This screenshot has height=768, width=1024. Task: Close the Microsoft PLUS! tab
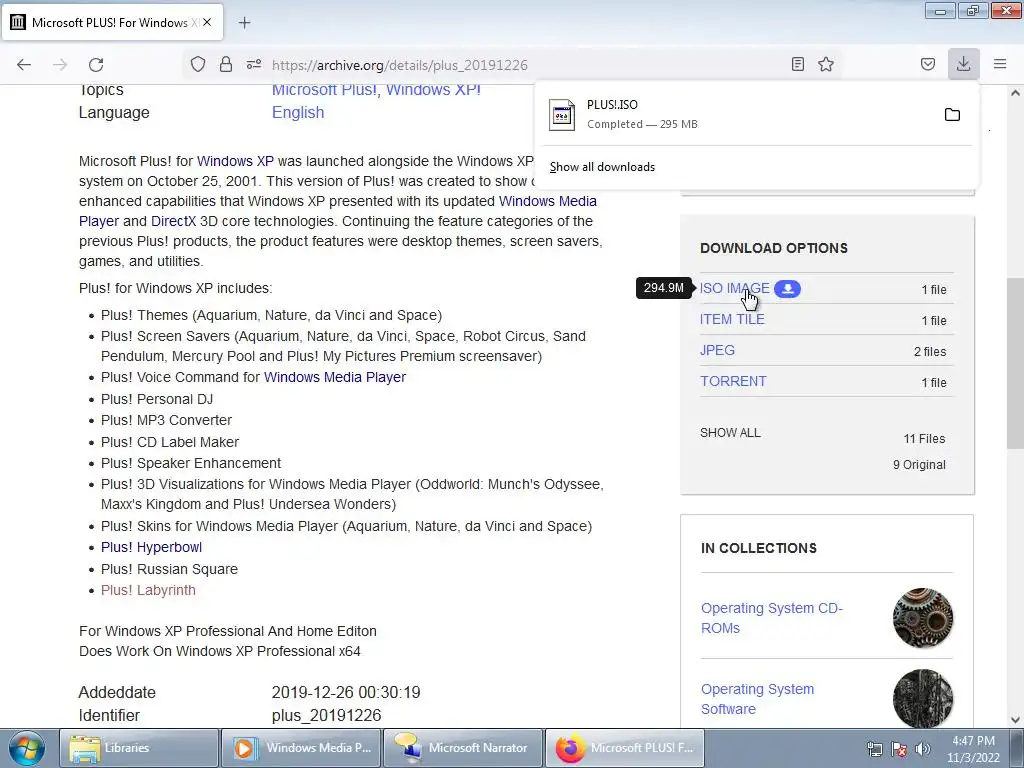(207, 22)
